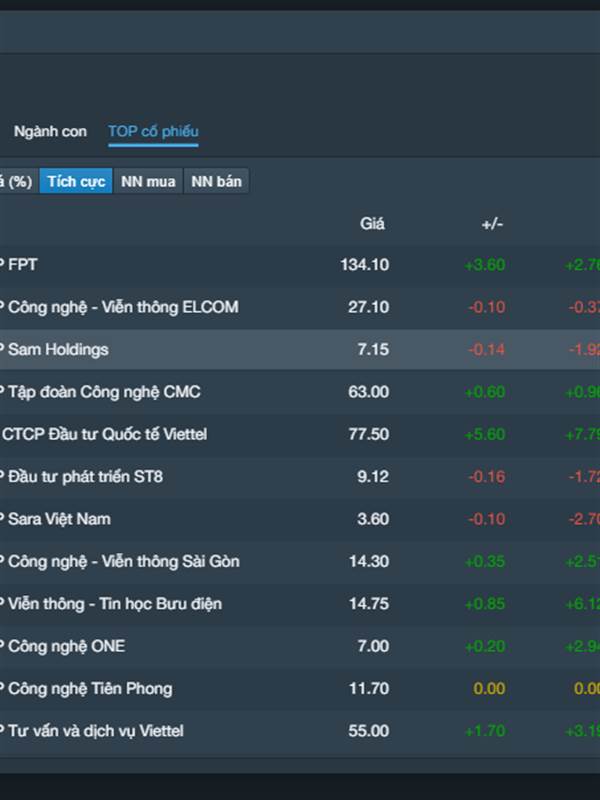Click the Viettel price 77.50
The width and height of the screenshot is (600, 800).
pyautogui.click(x=368, y=434)
